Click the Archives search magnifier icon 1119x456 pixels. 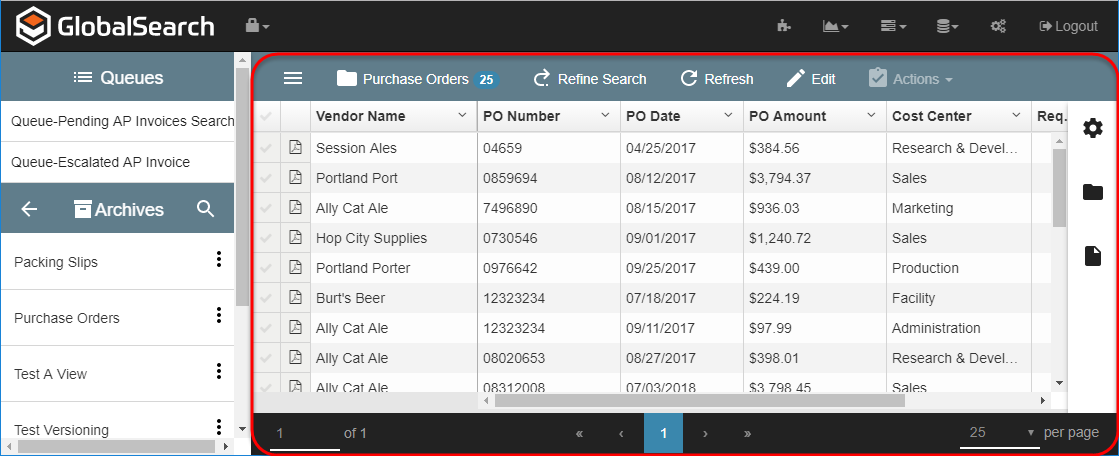point(206,209)
